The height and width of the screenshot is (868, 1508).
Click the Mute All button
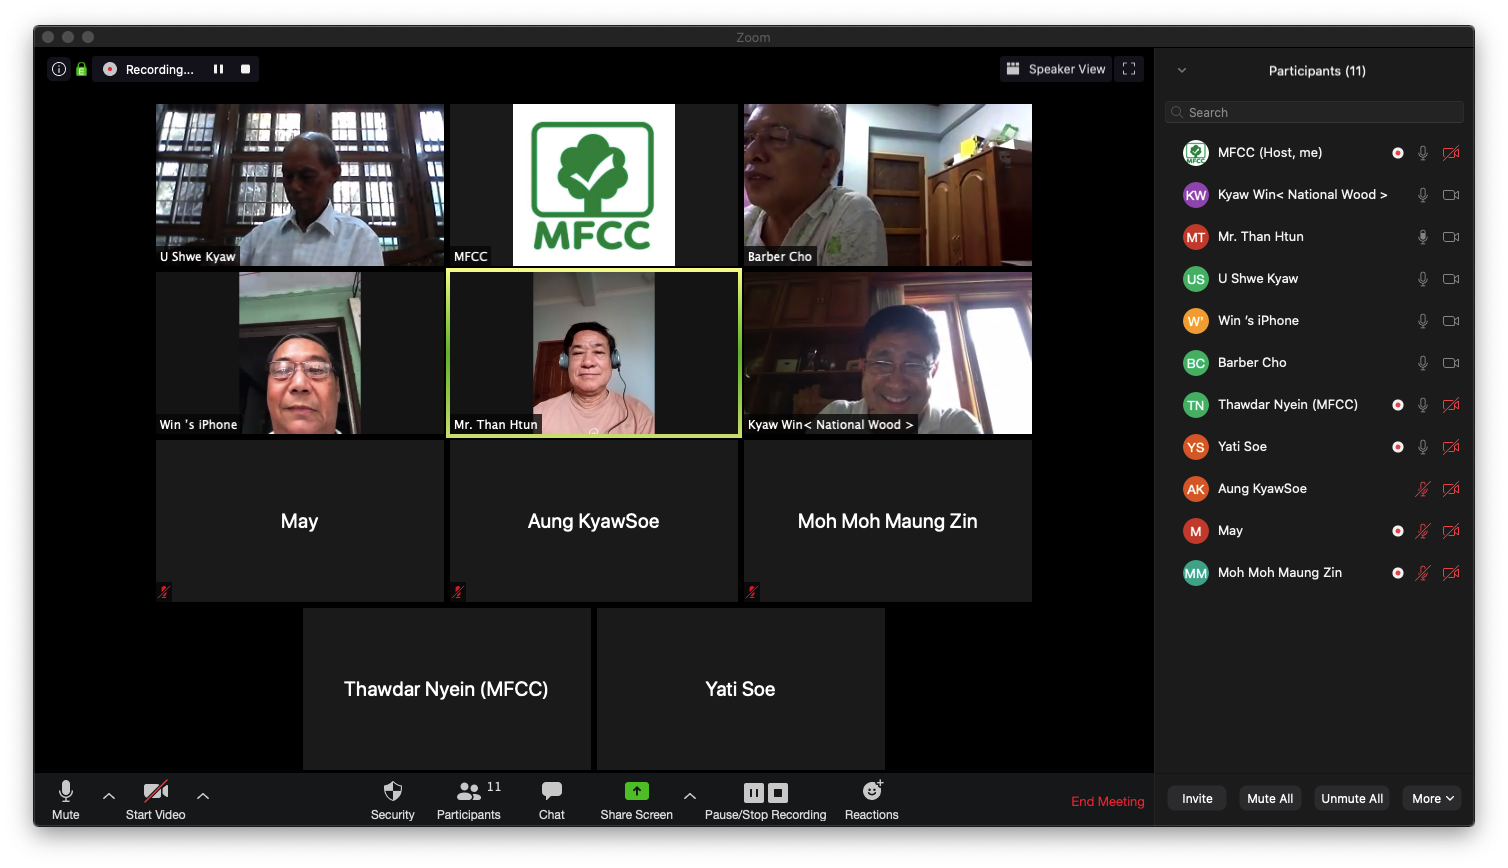[1270, 798]
